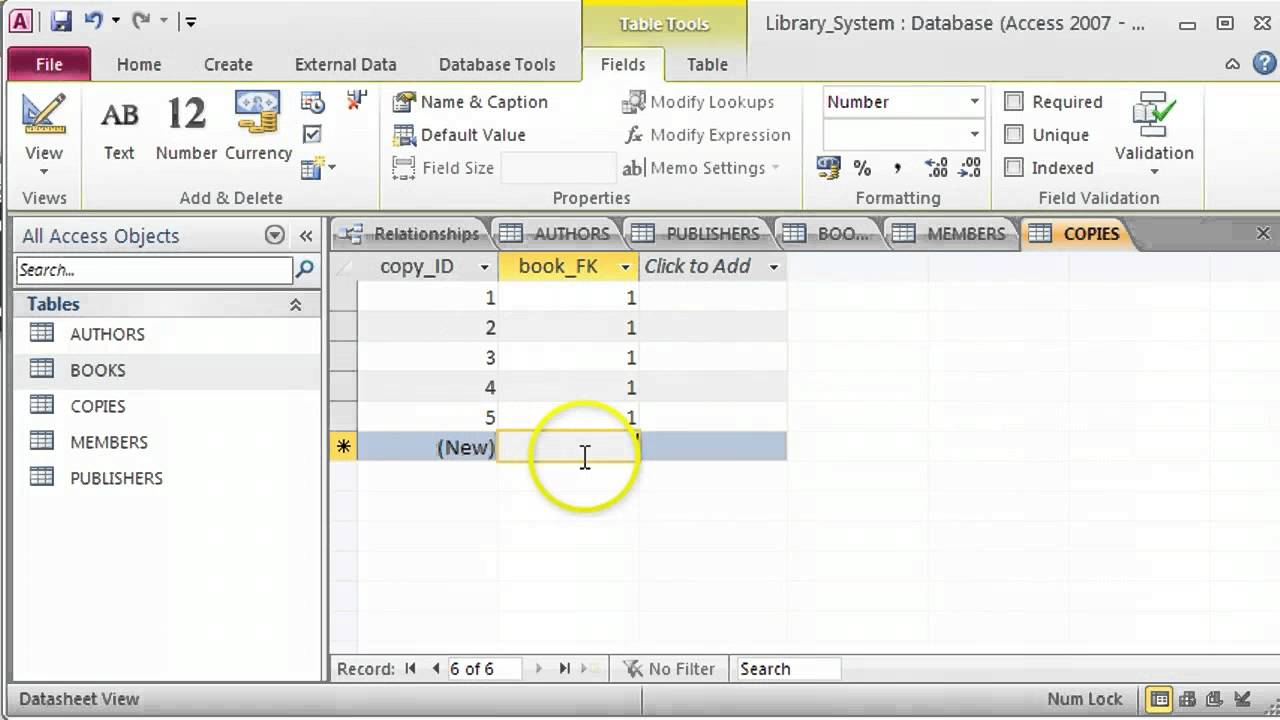Image resolution: width=1280 pixels, height=720 pixels.
Task: Add a Currency field
Action: click(x=258, y=129)
